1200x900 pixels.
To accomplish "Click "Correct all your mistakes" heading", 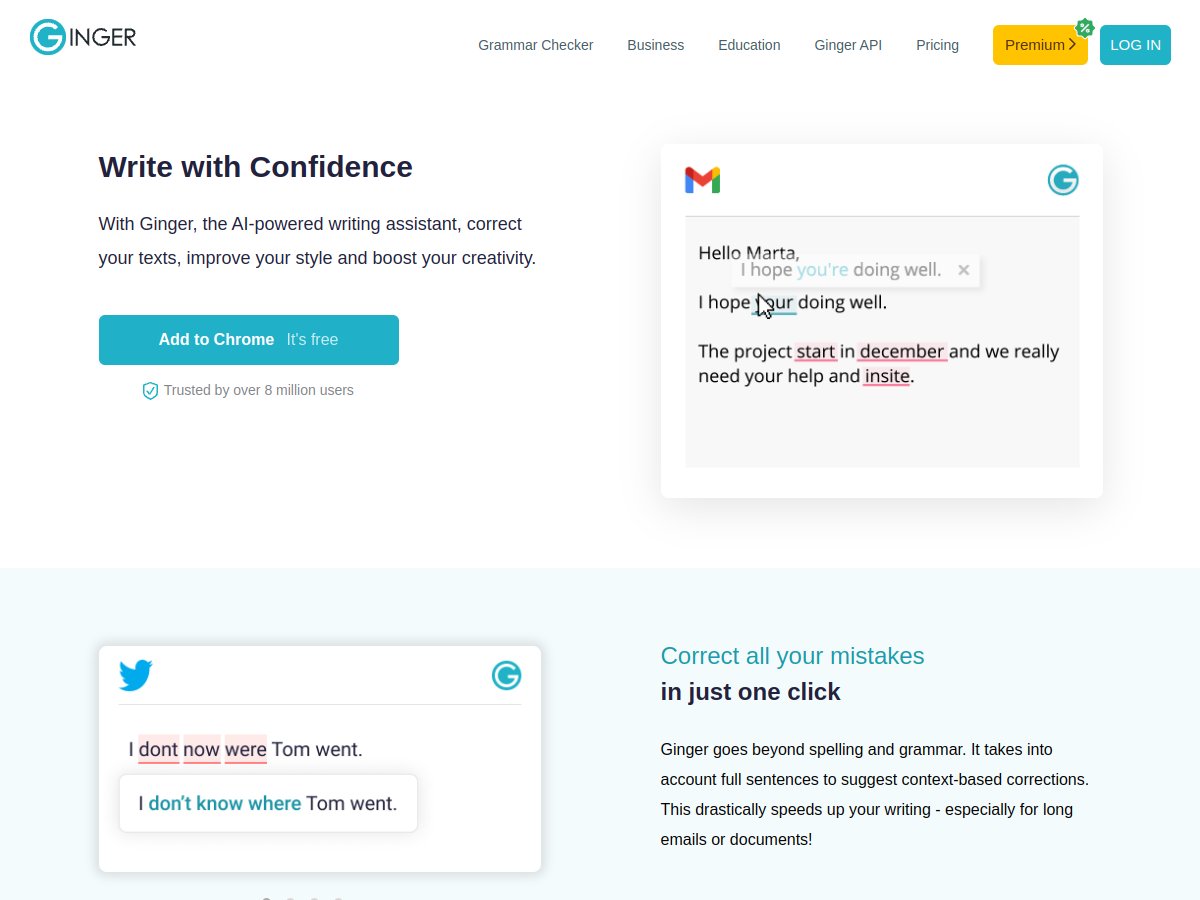I will [x=792, y=656].
